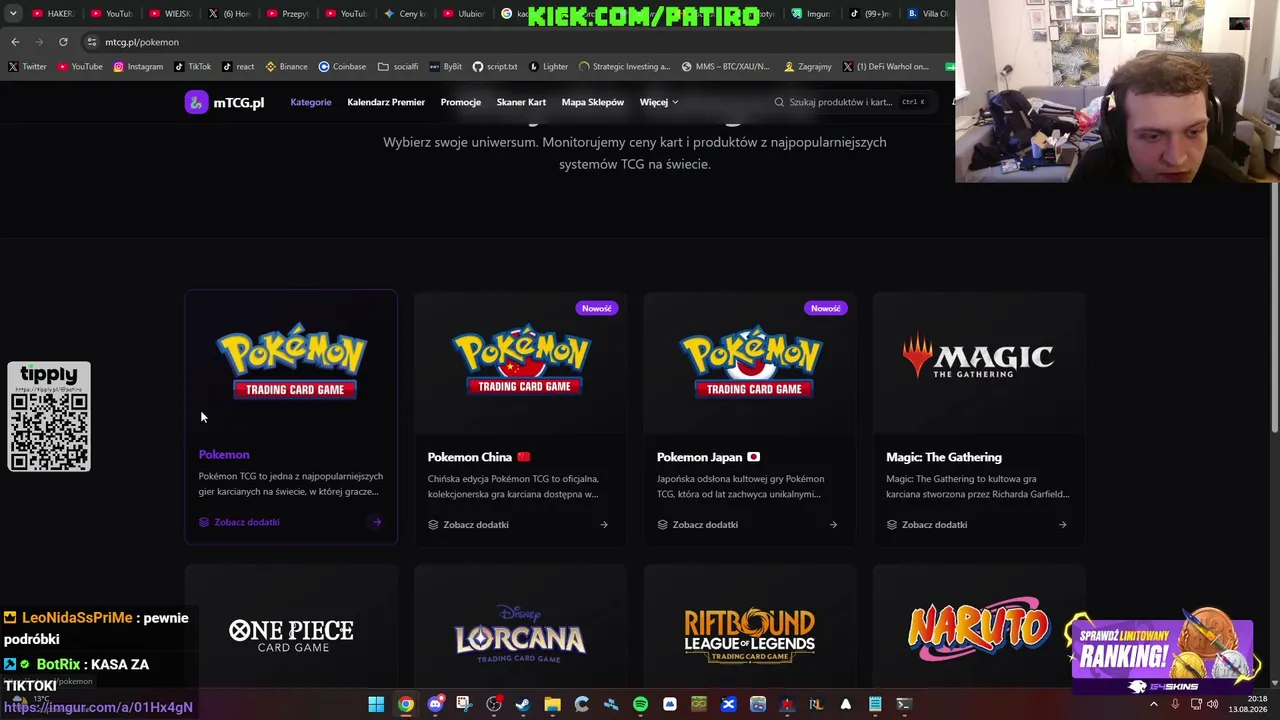This screenshot has width=1280, height=720.
Task: Open Spotify from the taskbar
Action: pos(640,704)
